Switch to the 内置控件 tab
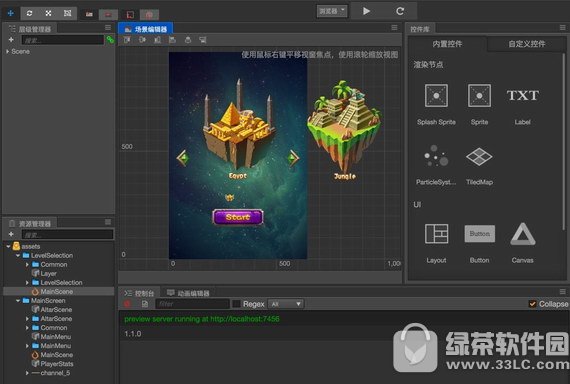This screenshot has width=570, height=384. (x=447, y=44)
